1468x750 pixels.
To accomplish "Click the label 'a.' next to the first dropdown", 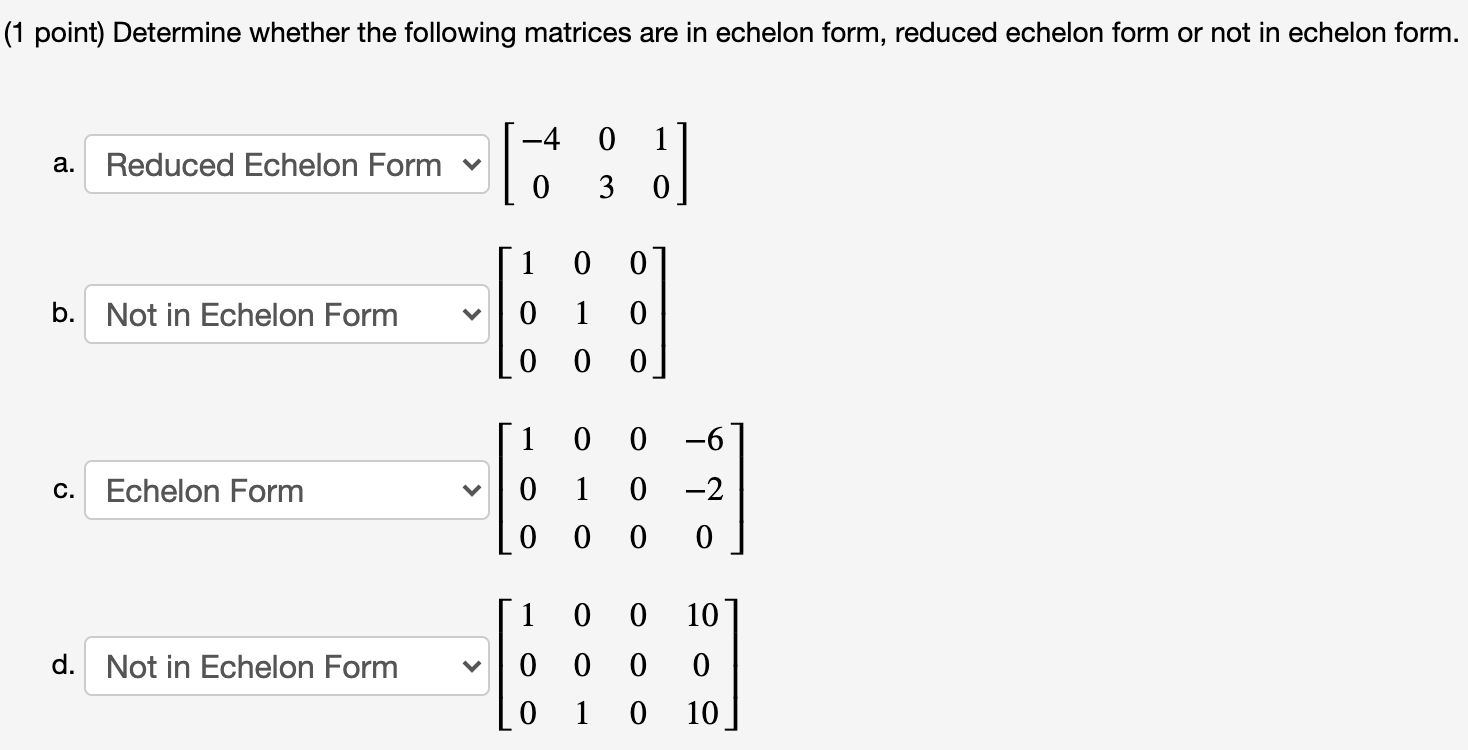I will (x=65, y=164).
